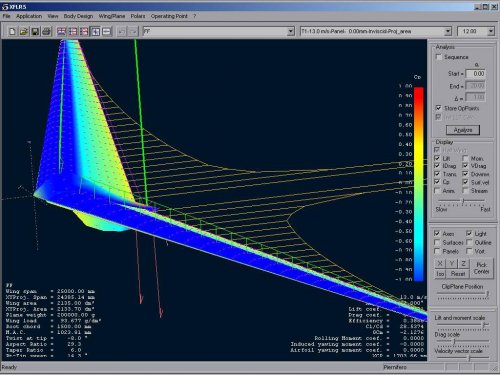Image resolution: width=500 pixels, height=375 pixels.
Task: Open the Wing/Plane menu
Action: click(112, 16)
